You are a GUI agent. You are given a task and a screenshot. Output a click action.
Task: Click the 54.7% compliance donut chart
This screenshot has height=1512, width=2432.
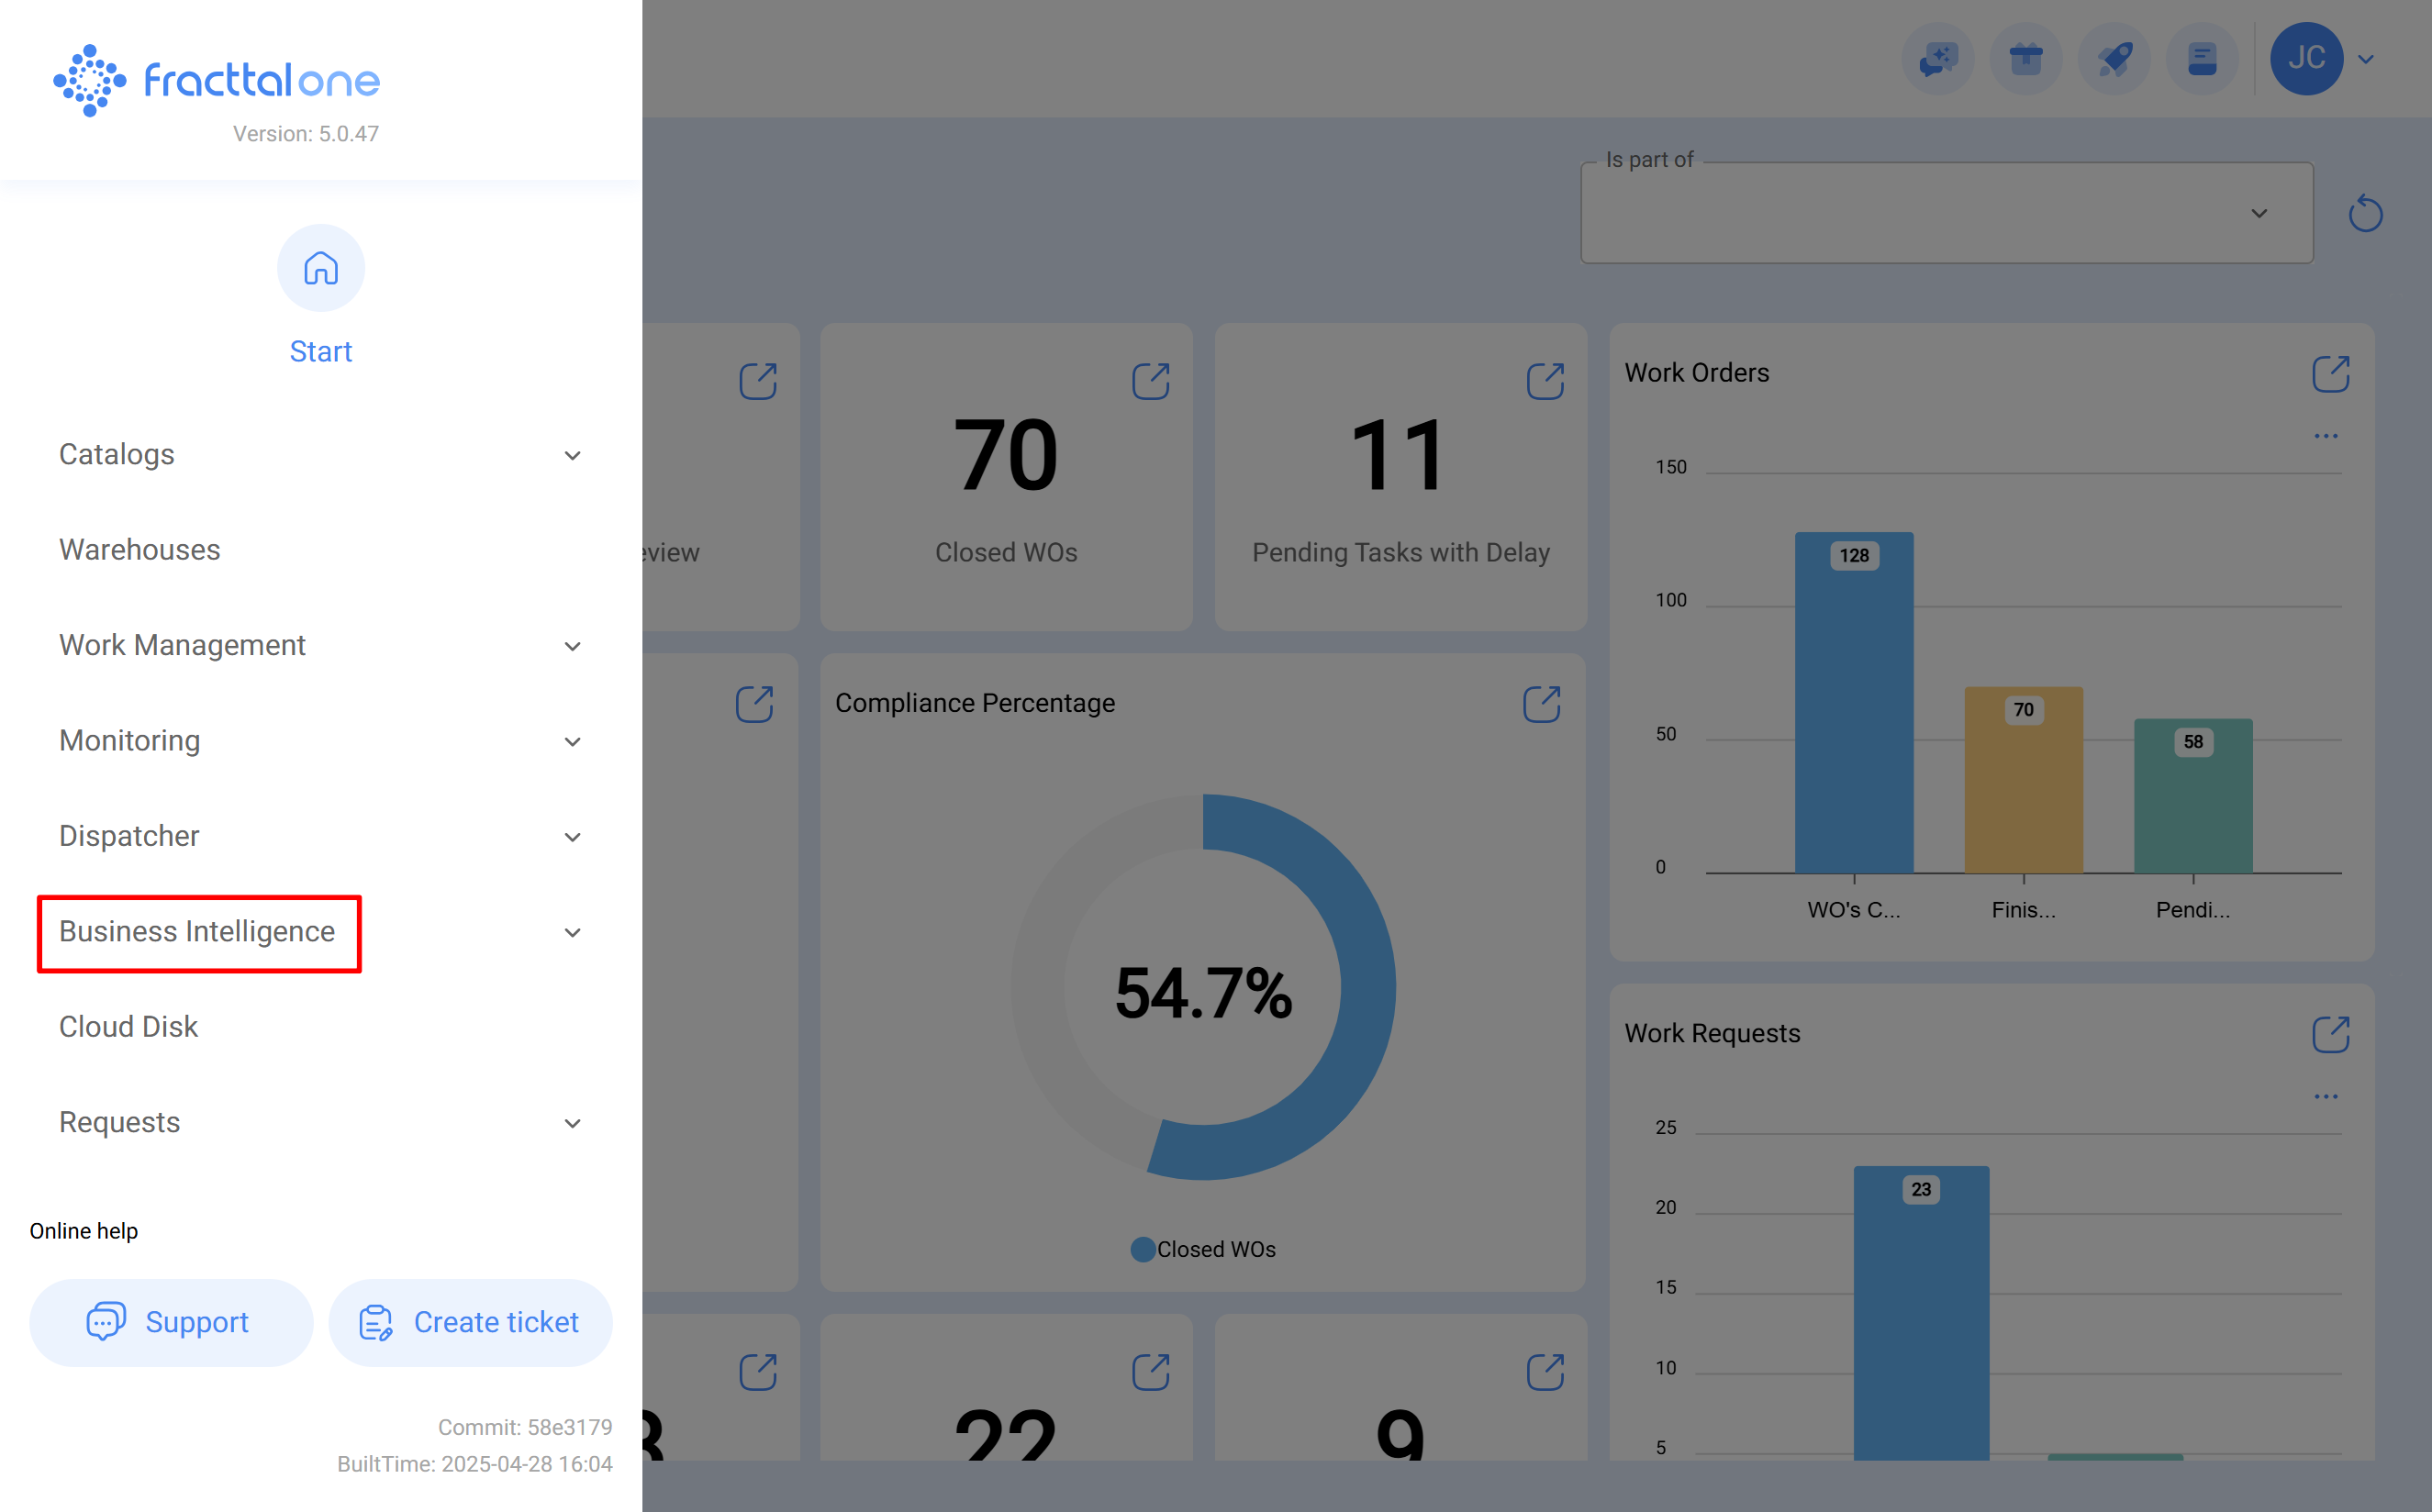pos(1203,989)
